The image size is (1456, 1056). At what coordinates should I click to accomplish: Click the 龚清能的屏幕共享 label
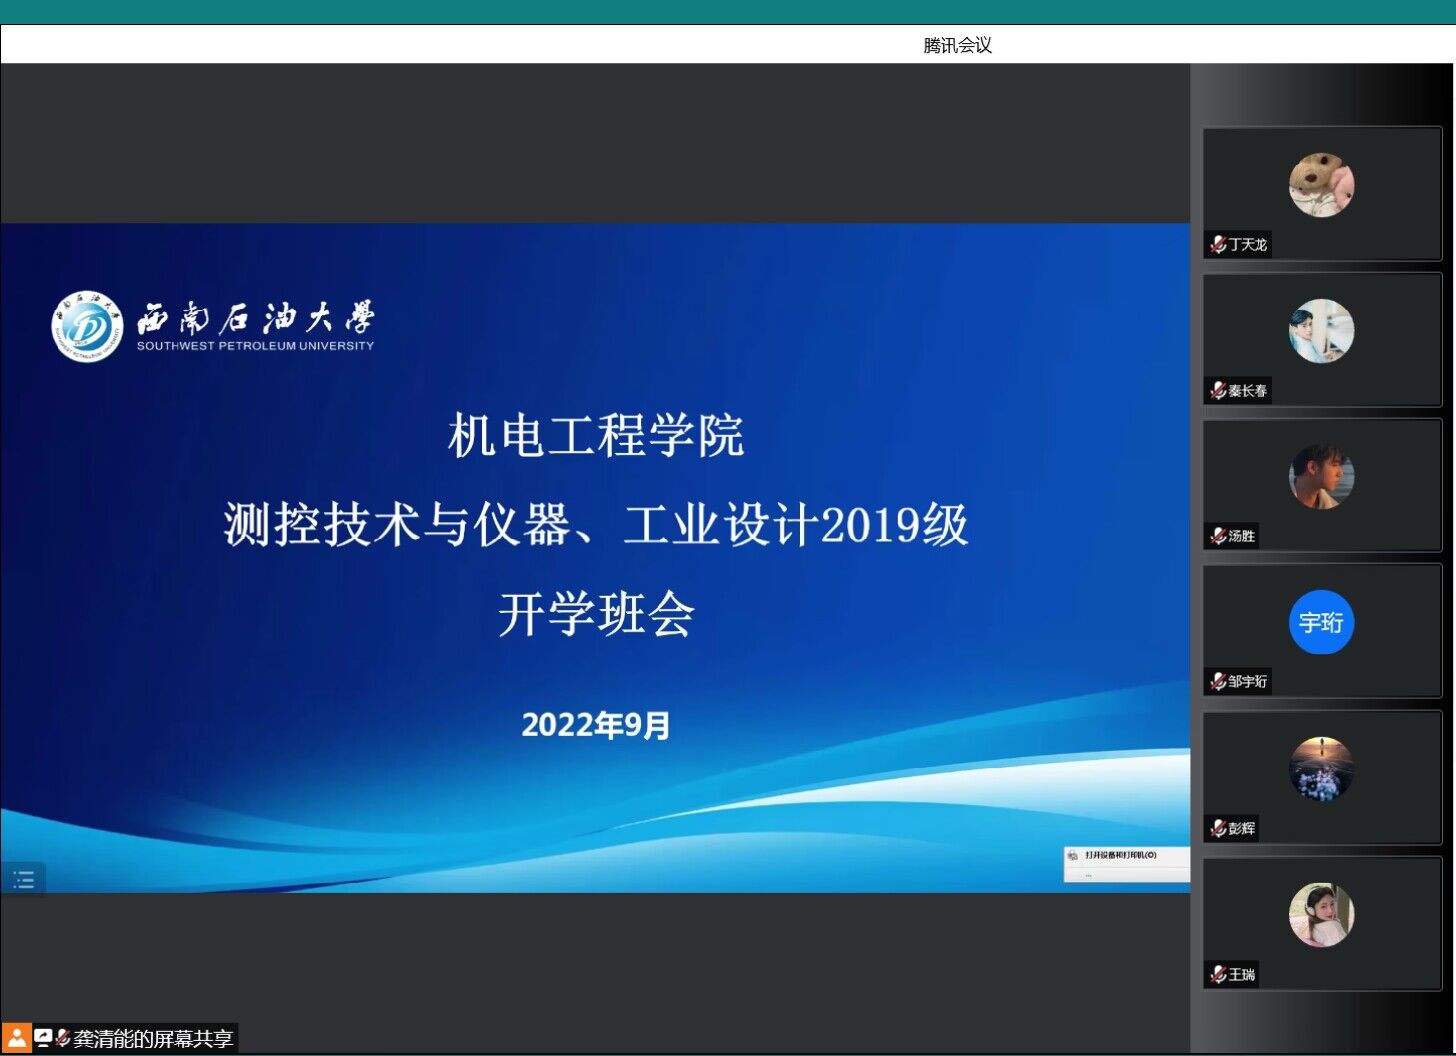[x=153, y=1039]
